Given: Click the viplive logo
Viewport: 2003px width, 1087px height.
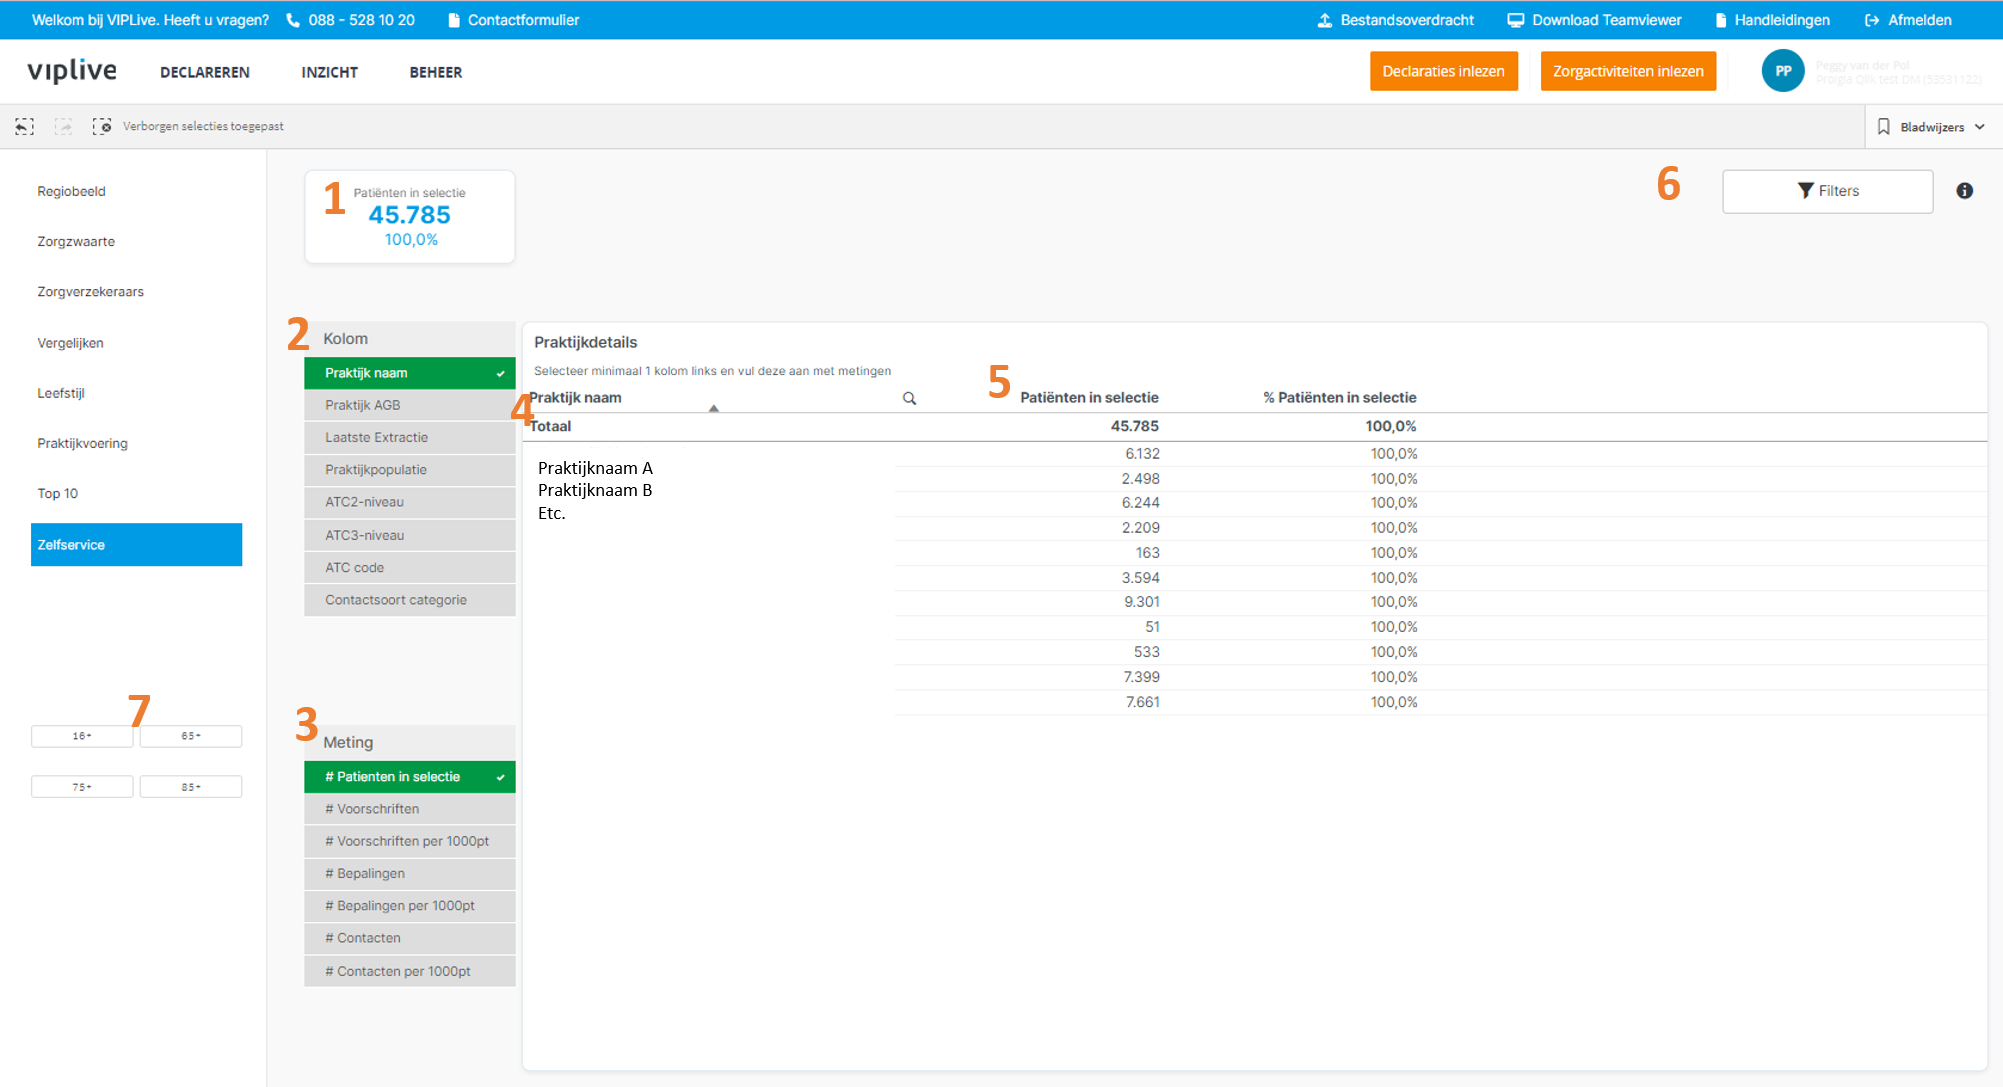Looking at the screenshot, I should click(72, 71).
